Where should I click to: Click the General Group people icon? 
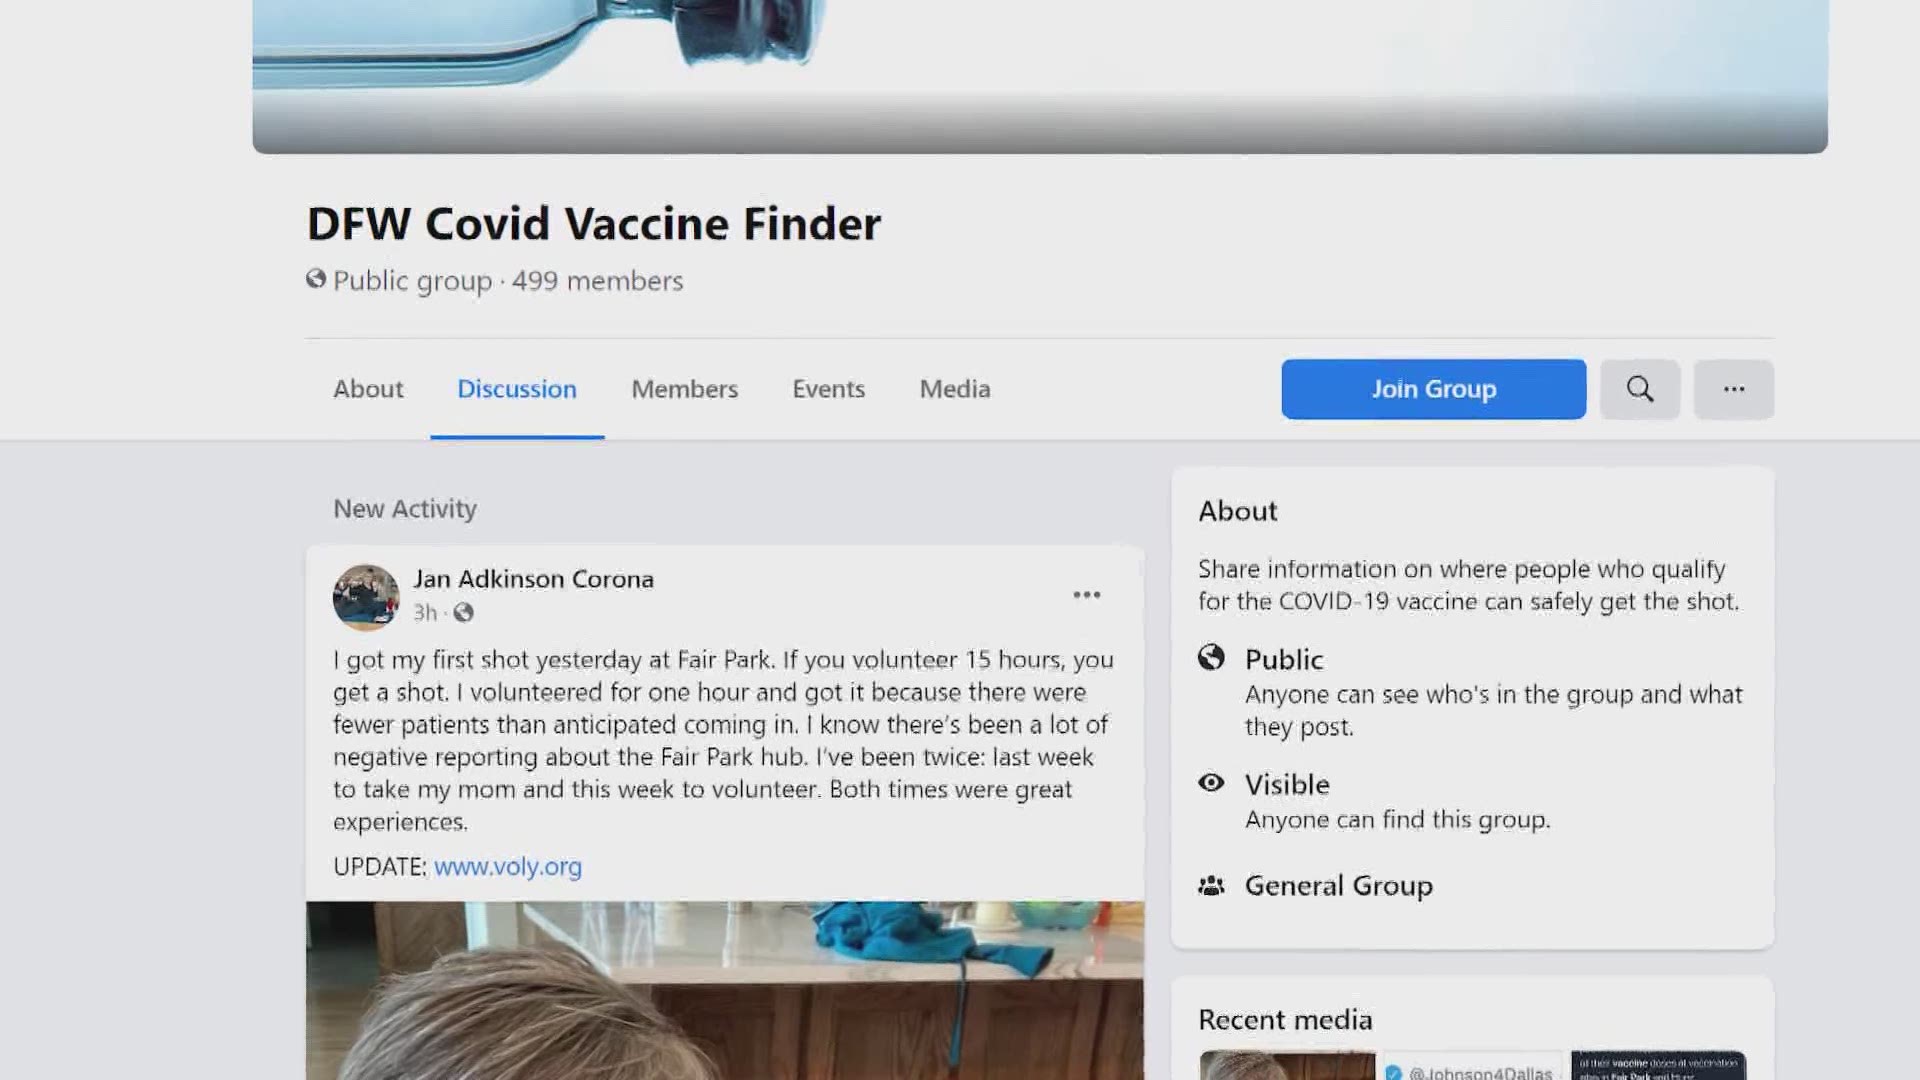click(x=1211, y=886)
